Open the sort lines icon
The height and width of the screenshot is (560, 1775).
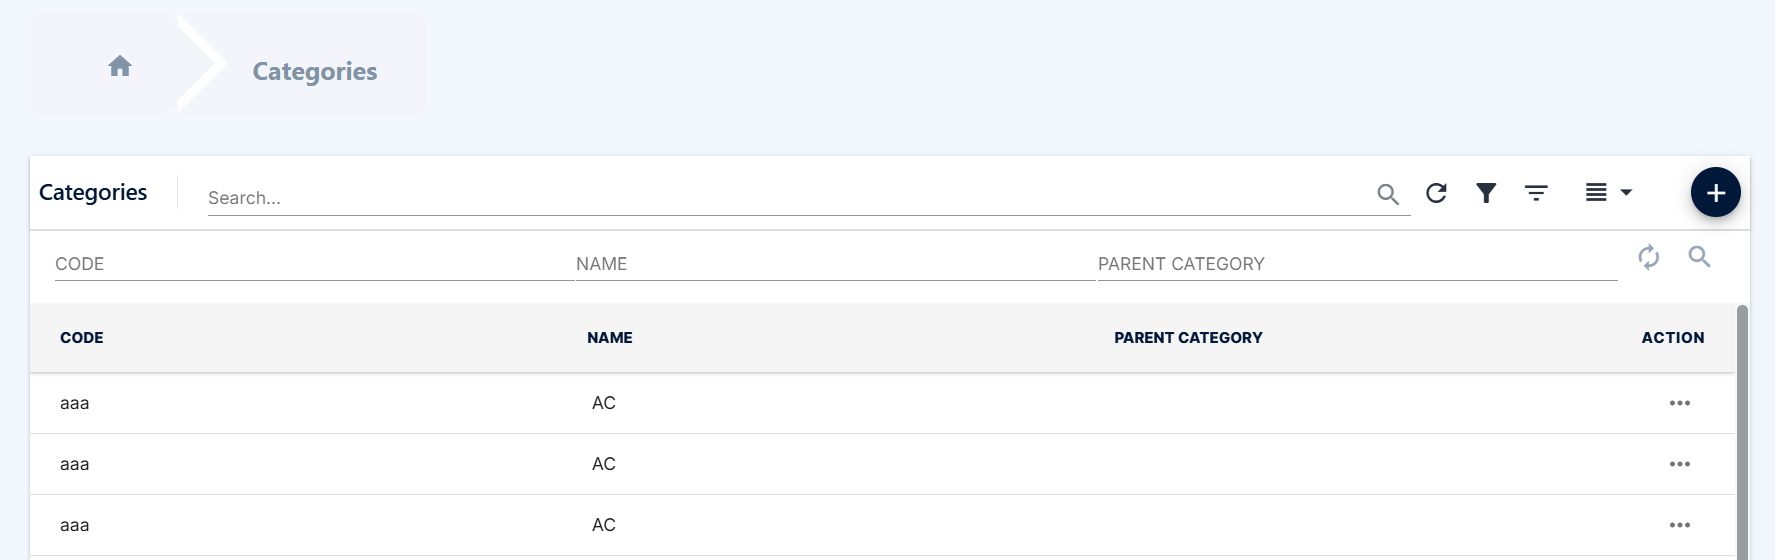[1536, 193]
